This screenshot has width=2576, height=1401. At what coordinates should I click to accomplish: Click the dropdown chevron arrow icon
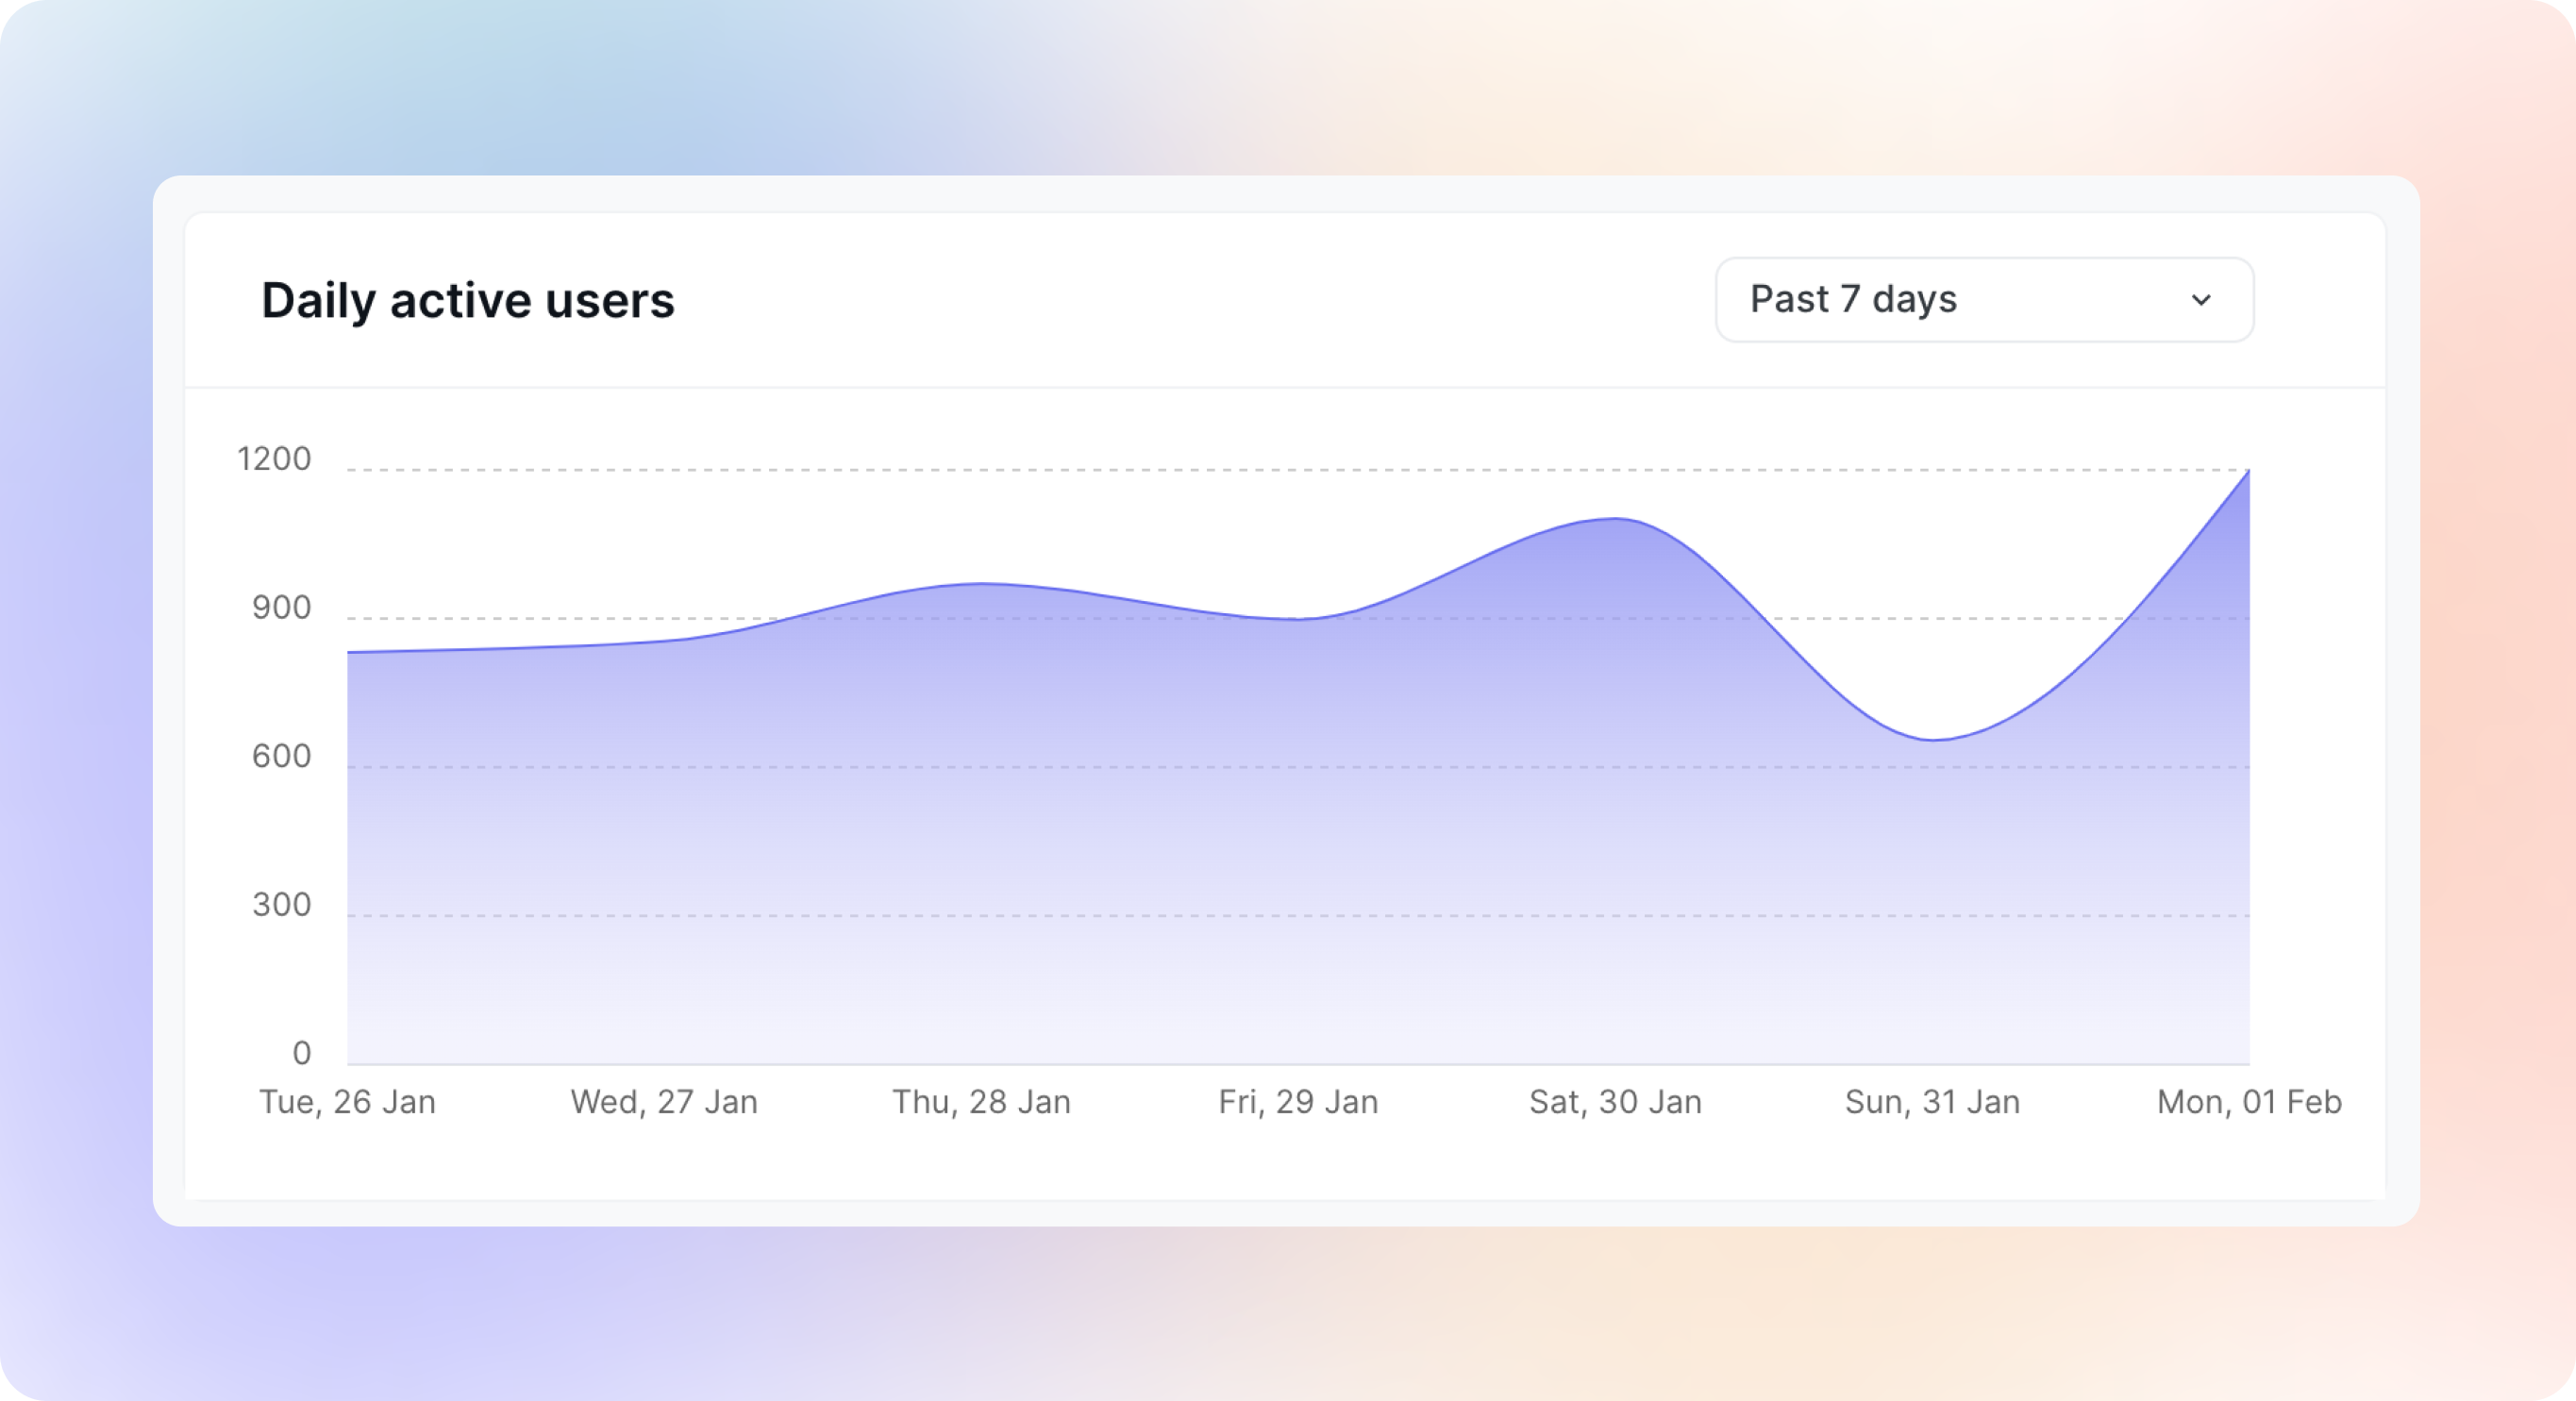[2201, 300]
